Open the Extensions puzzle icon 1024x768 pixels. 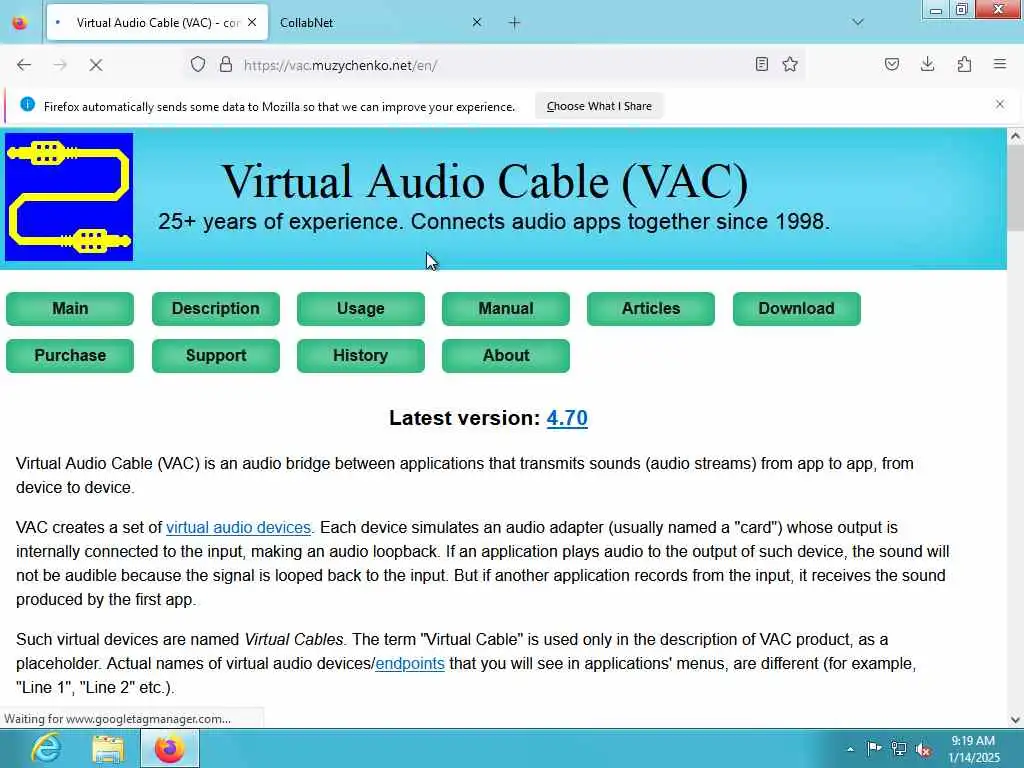964,64
